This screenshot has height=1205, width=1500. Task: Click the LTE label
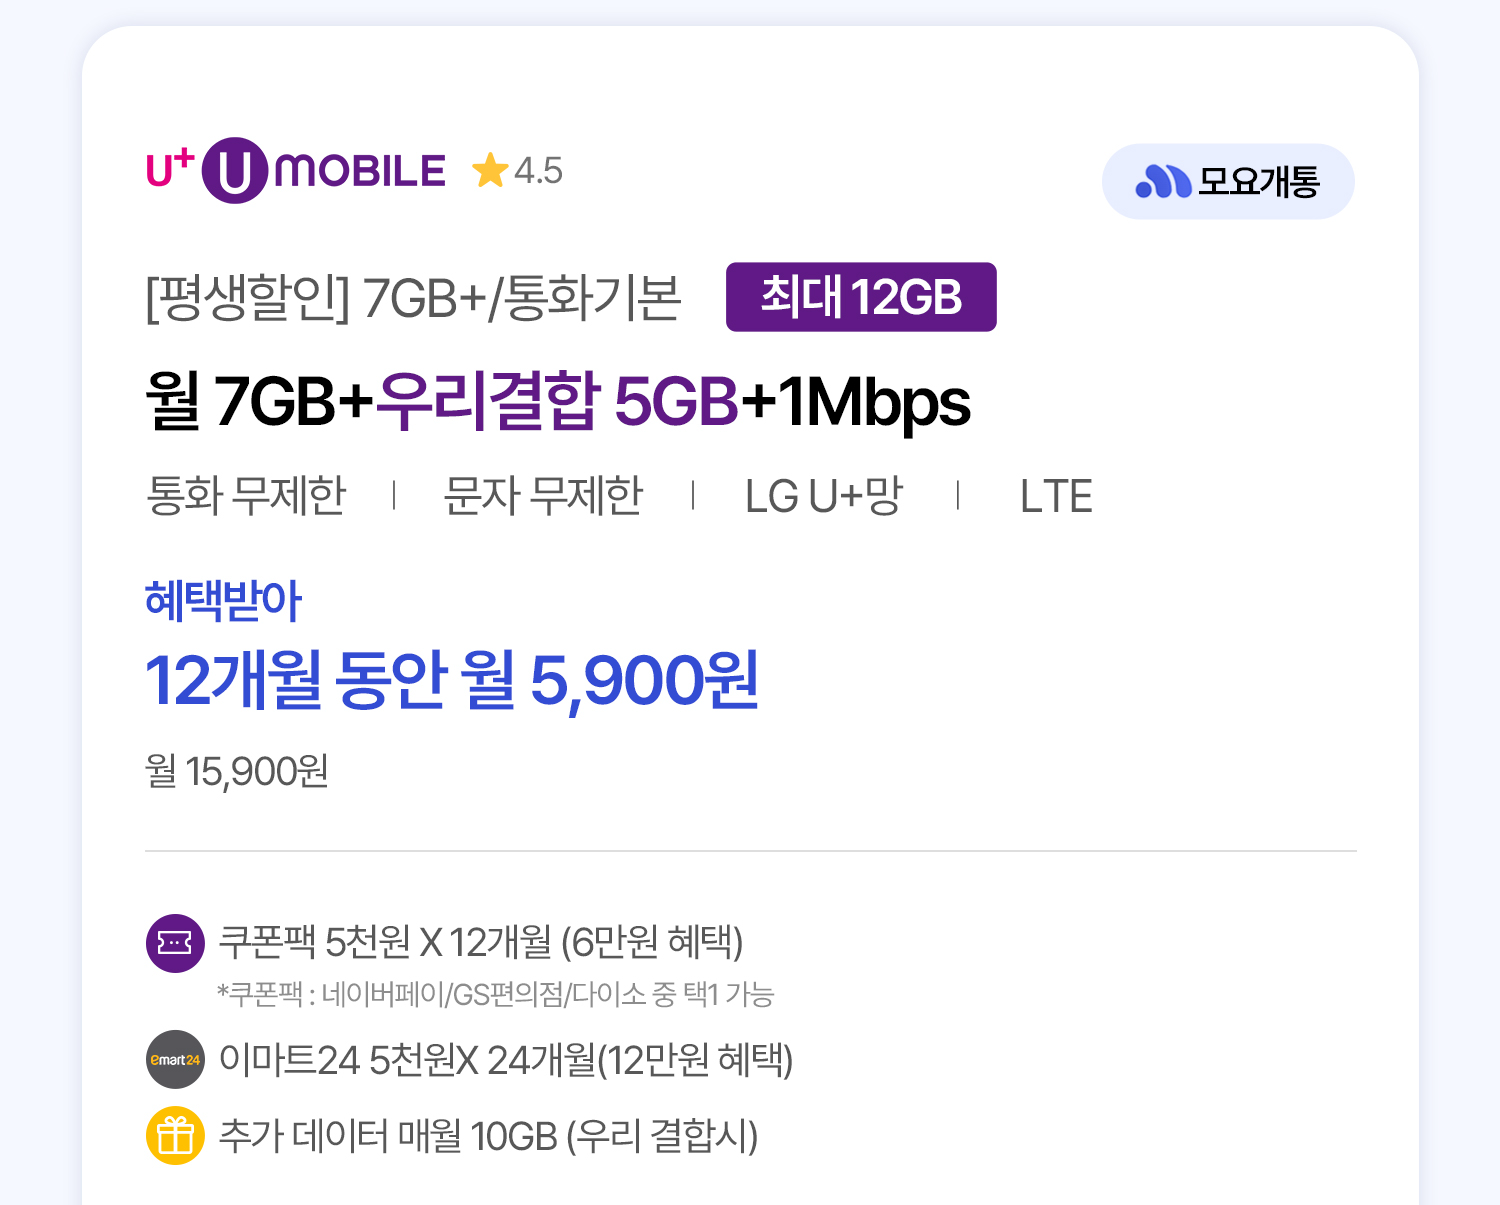(1056, 496)
